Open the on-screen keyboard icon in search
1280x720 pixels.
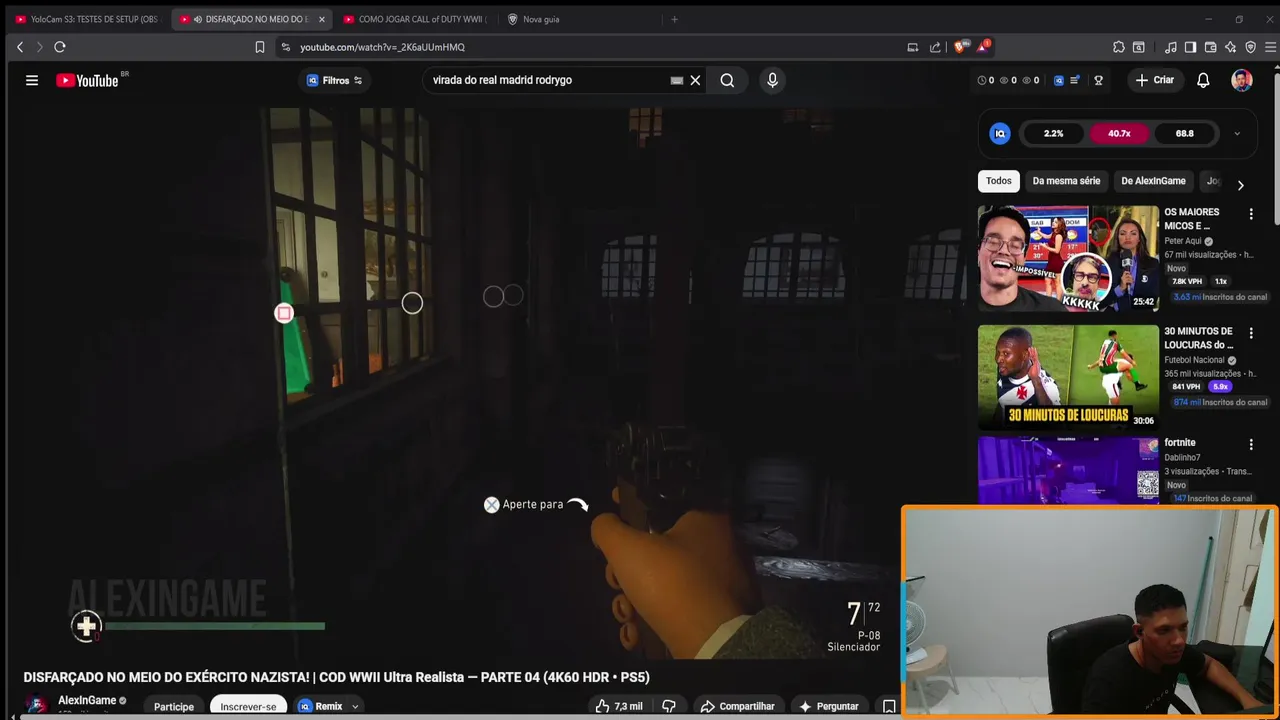(x=677, y=80)
